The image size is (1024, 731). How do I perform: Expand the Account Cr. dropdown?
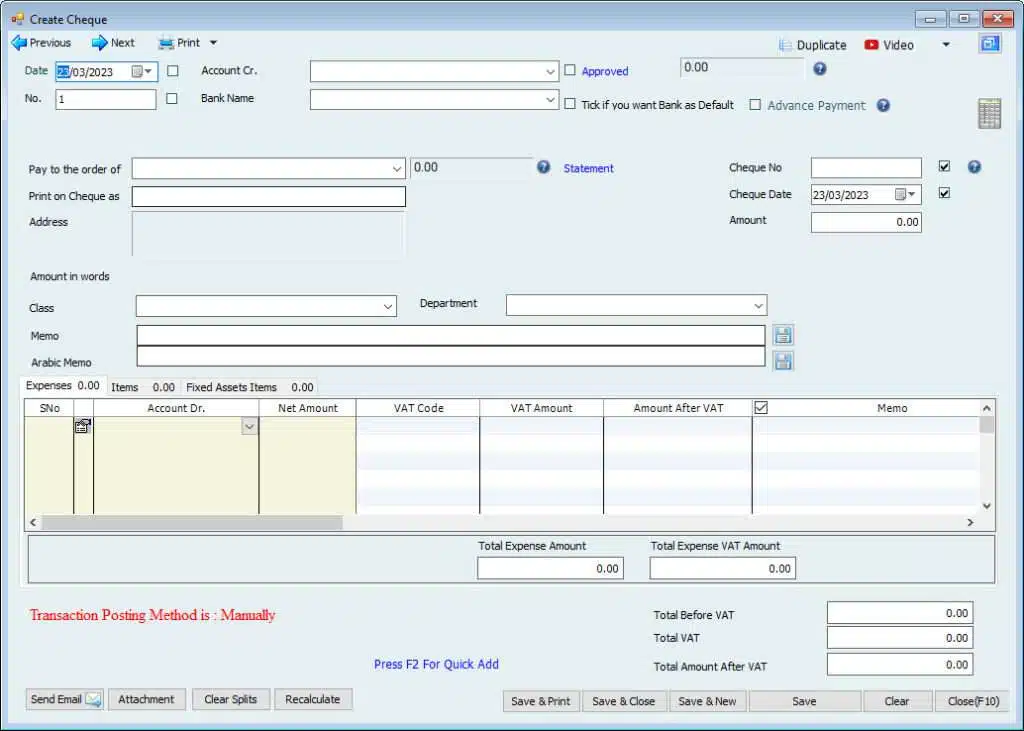coord(550,72)
